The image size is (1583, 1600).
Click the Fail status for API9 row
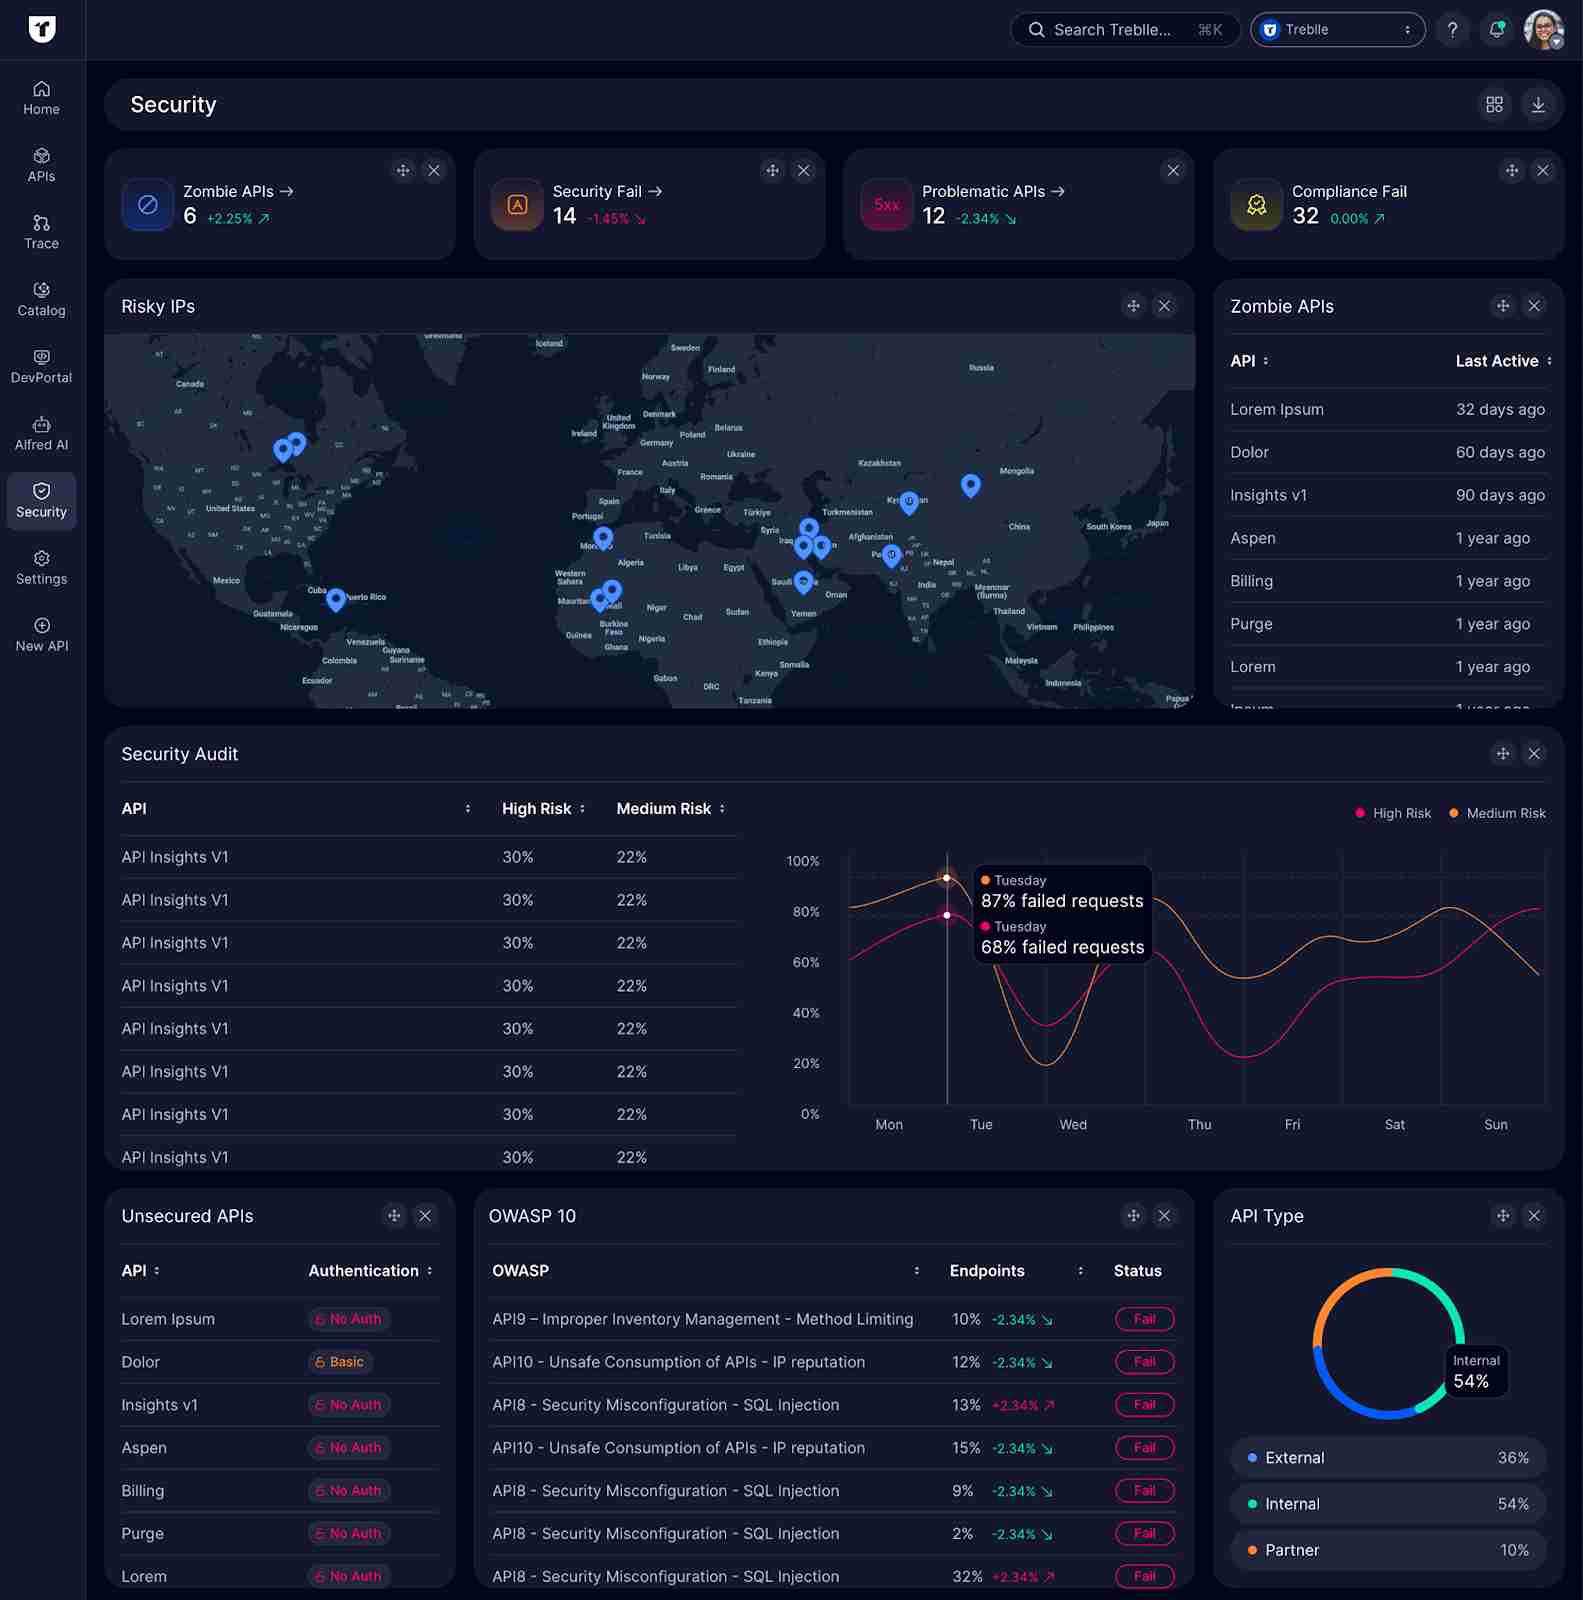coord(1144,1319)
